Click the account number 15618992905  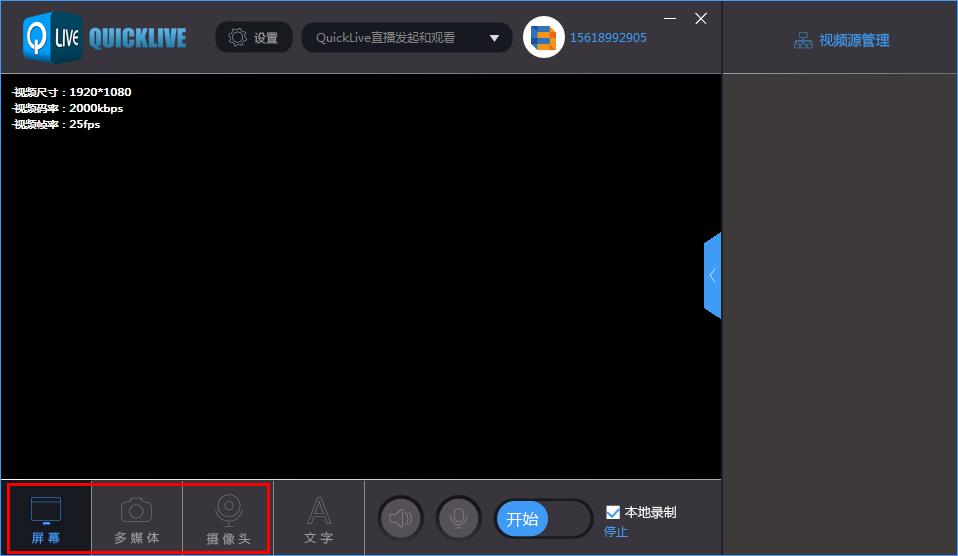click(608, 38)
